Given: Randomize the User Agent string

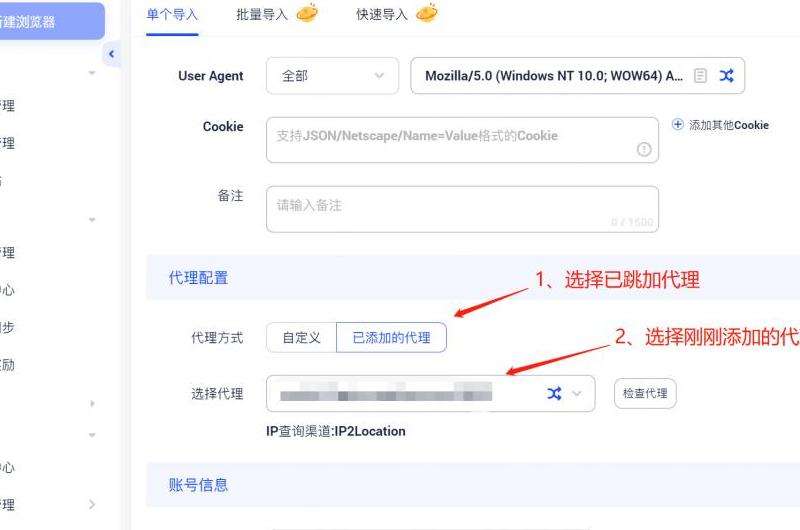Looking at the screenshot, I should pos(727,76).
